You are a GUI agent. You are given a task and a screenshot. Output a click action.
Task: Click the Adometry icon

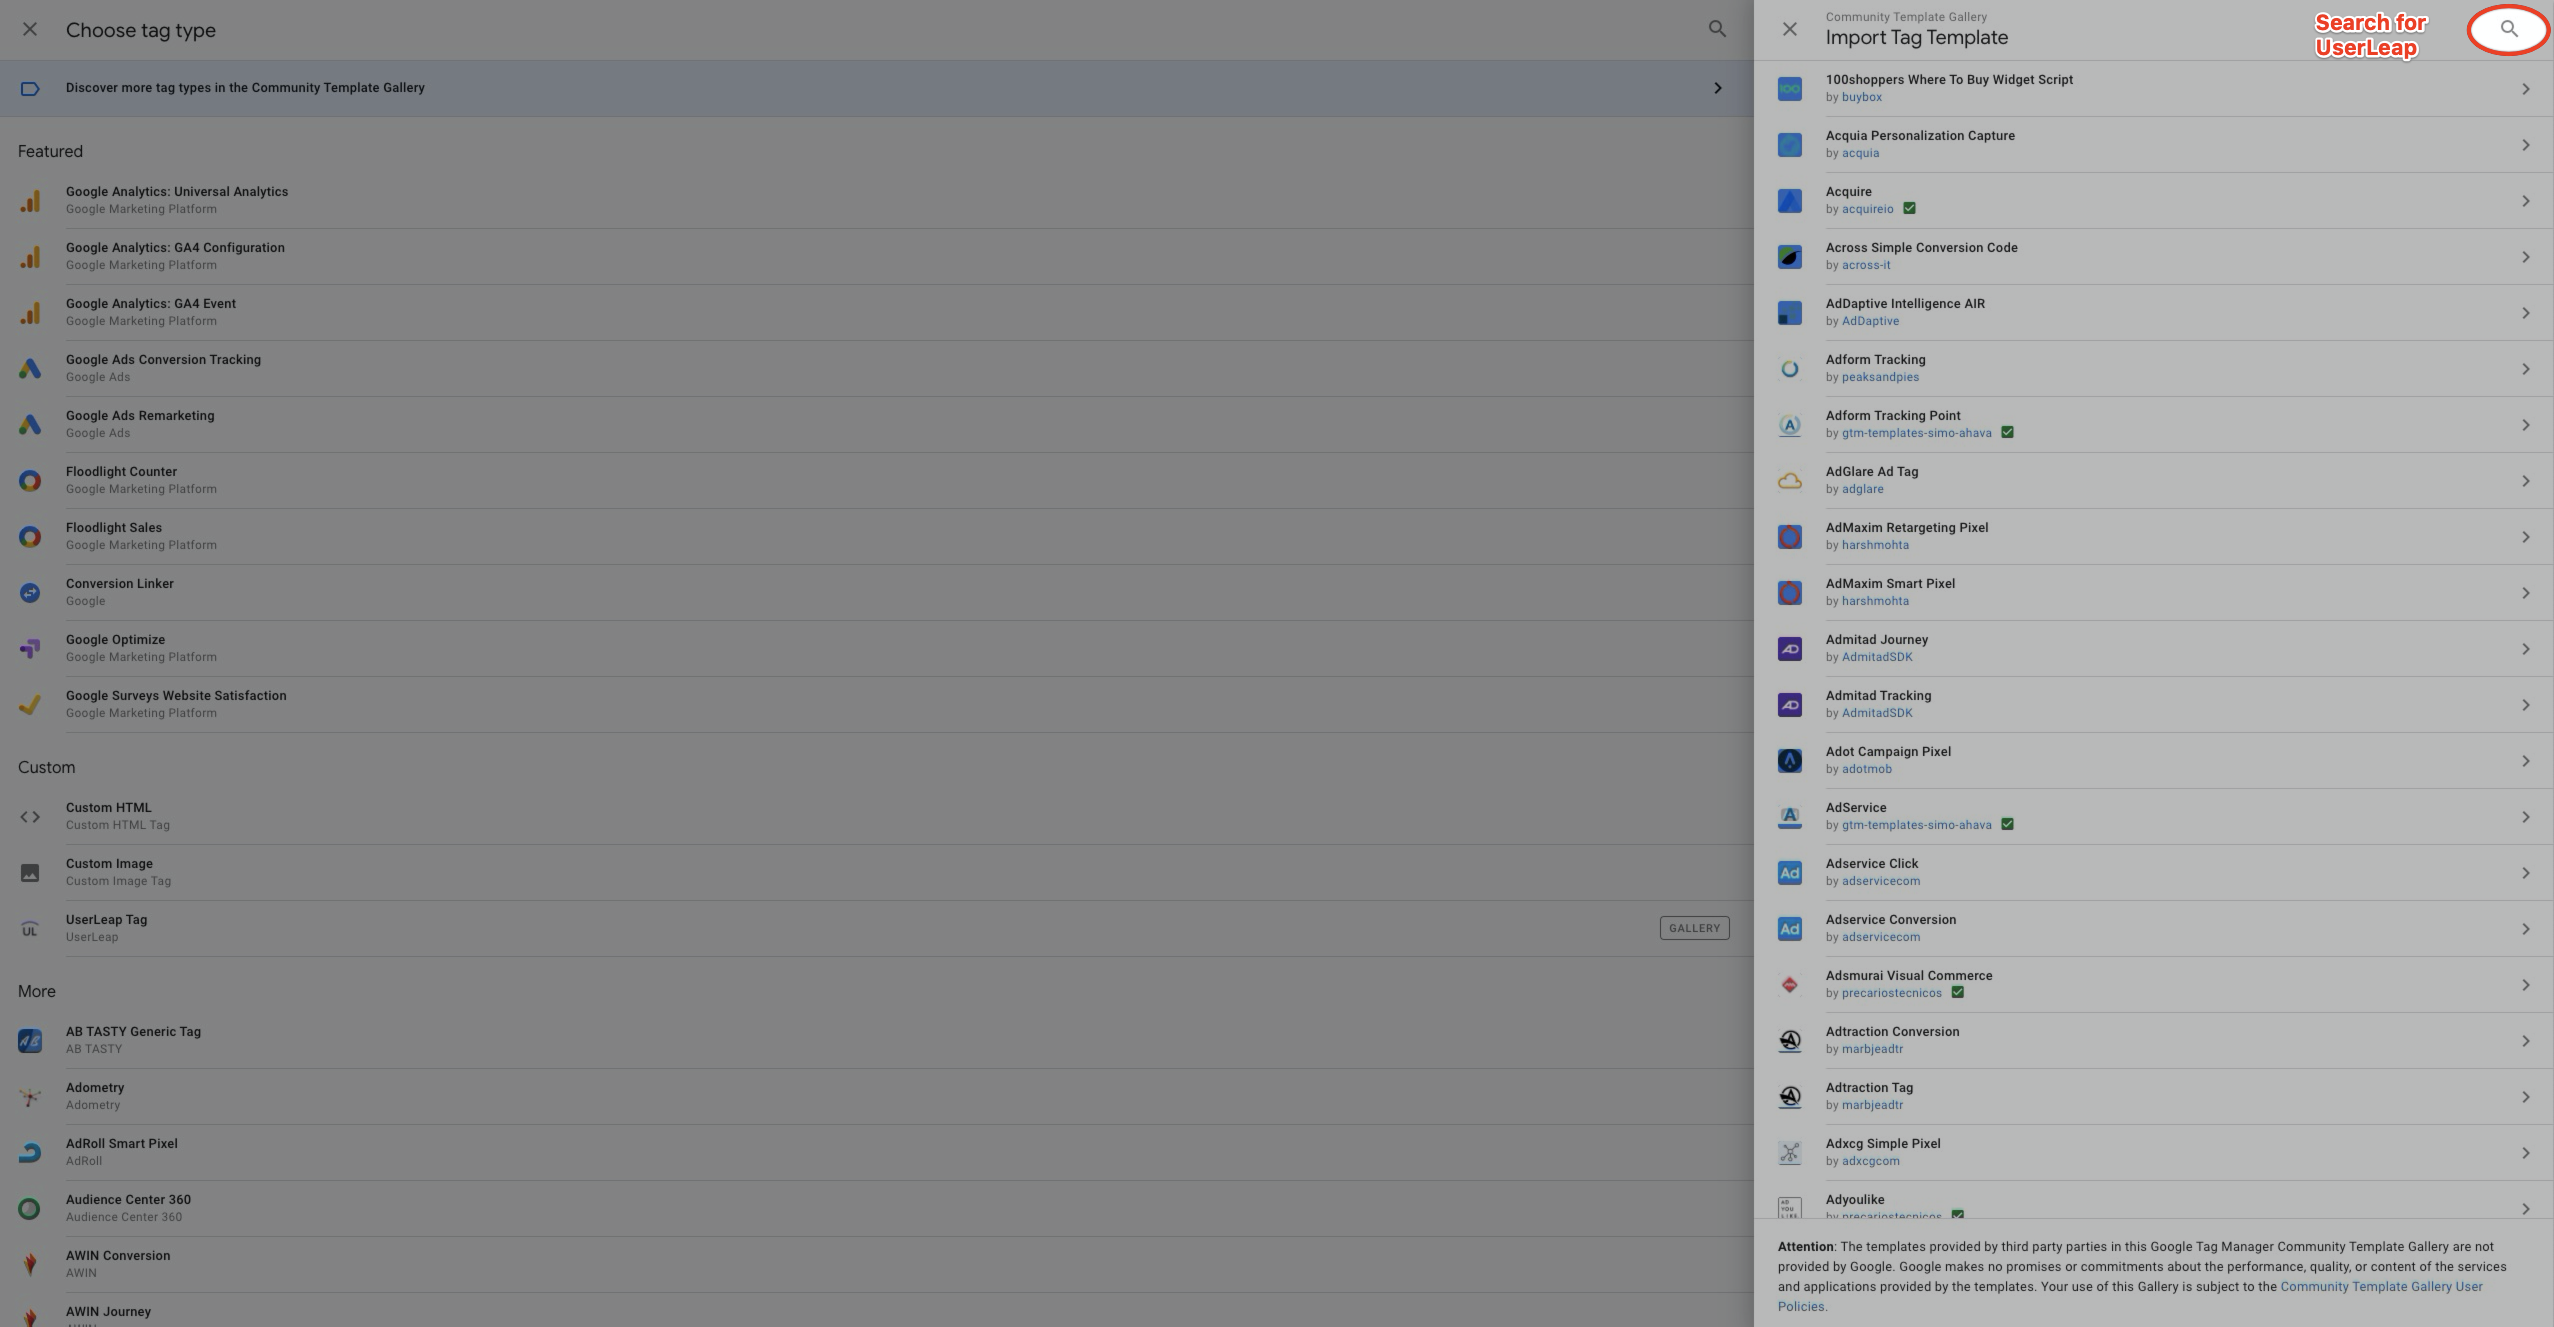tap(30, 1097)
